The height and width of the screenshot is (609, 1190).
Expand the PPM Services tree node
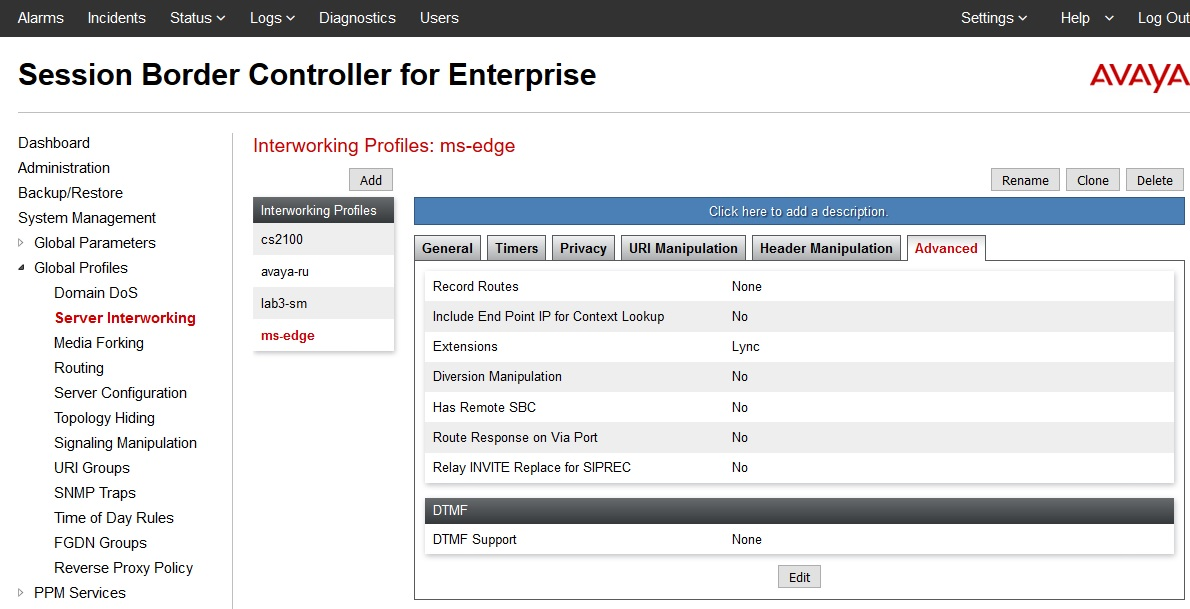pos(21,593)
